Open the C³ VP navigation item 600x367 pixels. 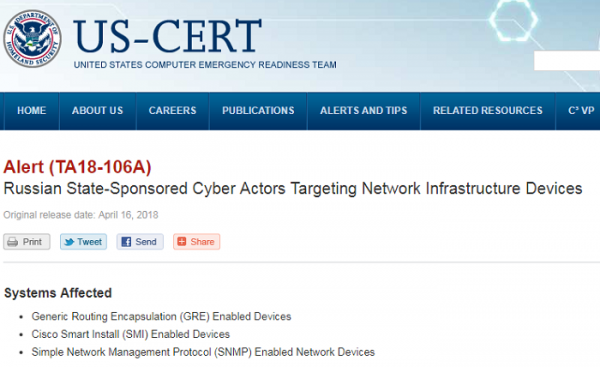click(581, 111)
